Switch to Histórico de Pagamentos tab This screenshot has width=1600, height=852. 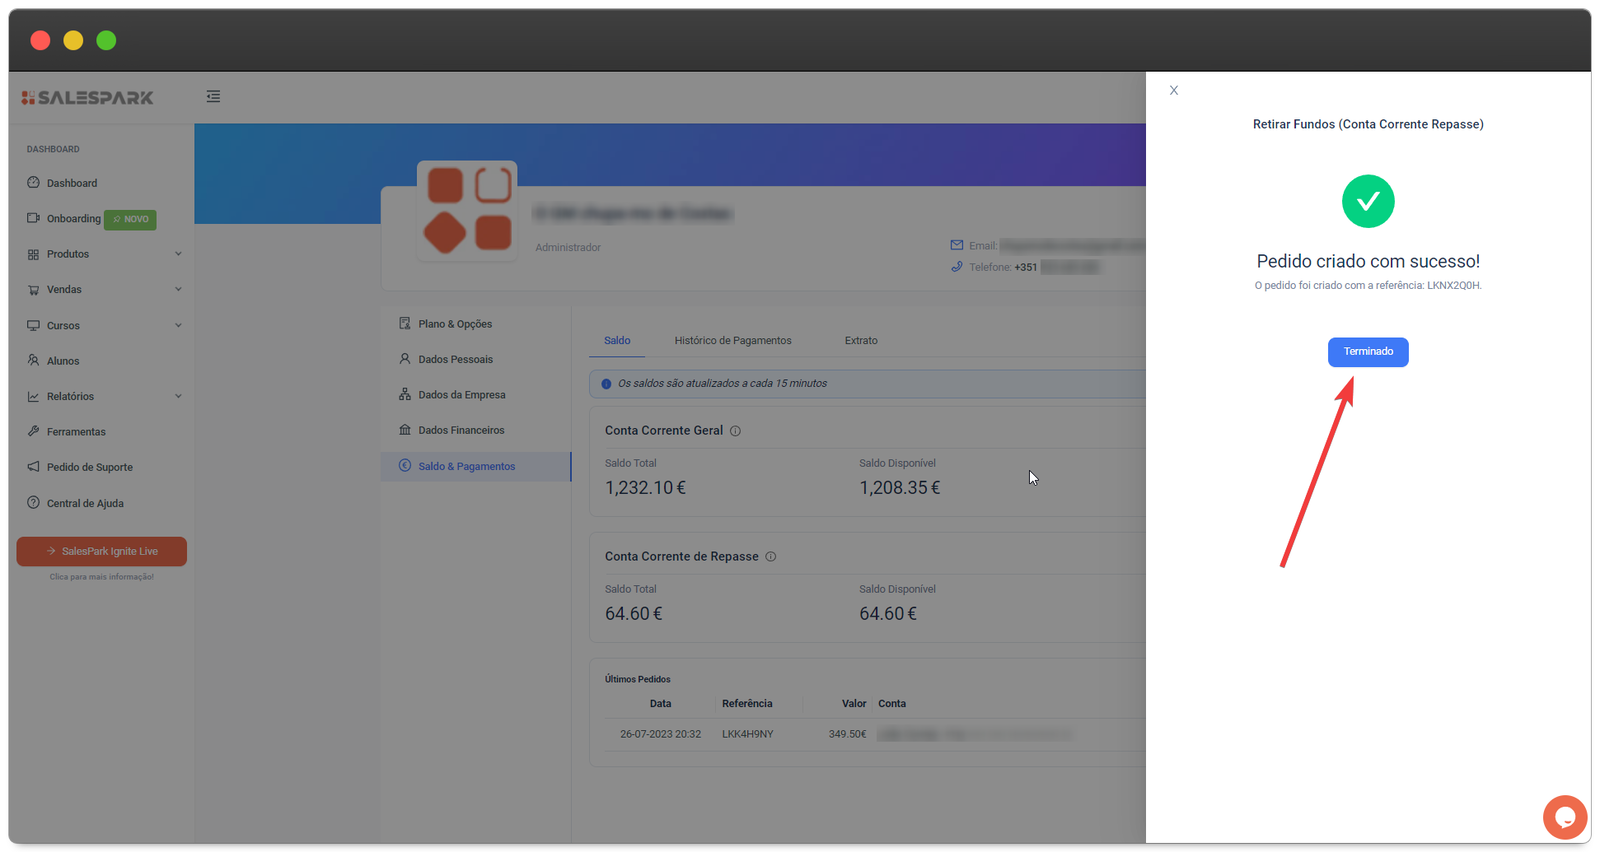coord(733,341)
